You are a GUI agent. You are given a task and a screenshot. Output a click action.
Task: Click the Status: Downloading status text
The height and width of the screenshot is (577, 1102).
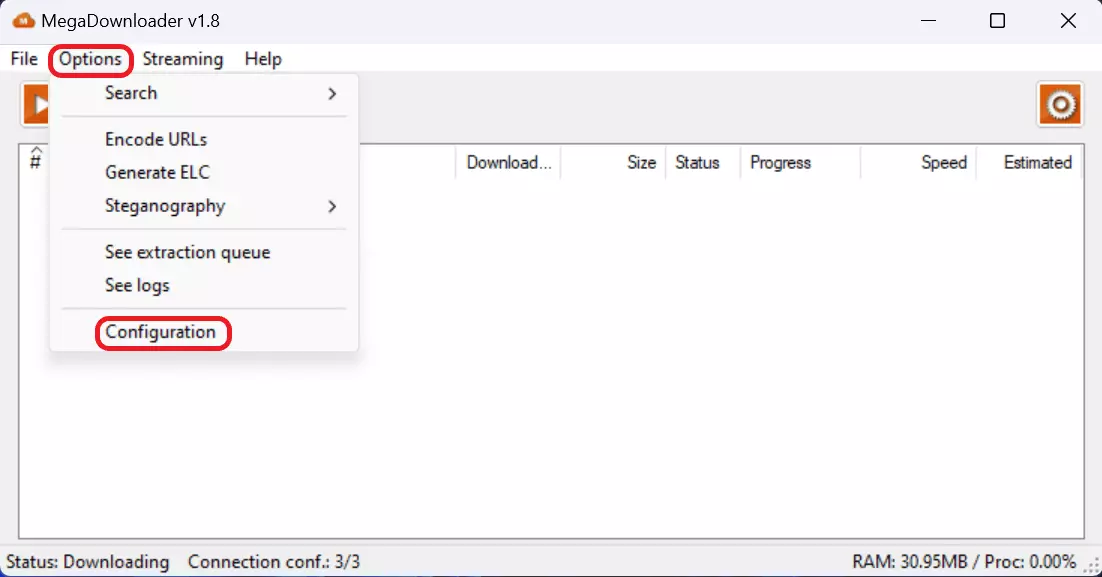click(x=88, y=562)
